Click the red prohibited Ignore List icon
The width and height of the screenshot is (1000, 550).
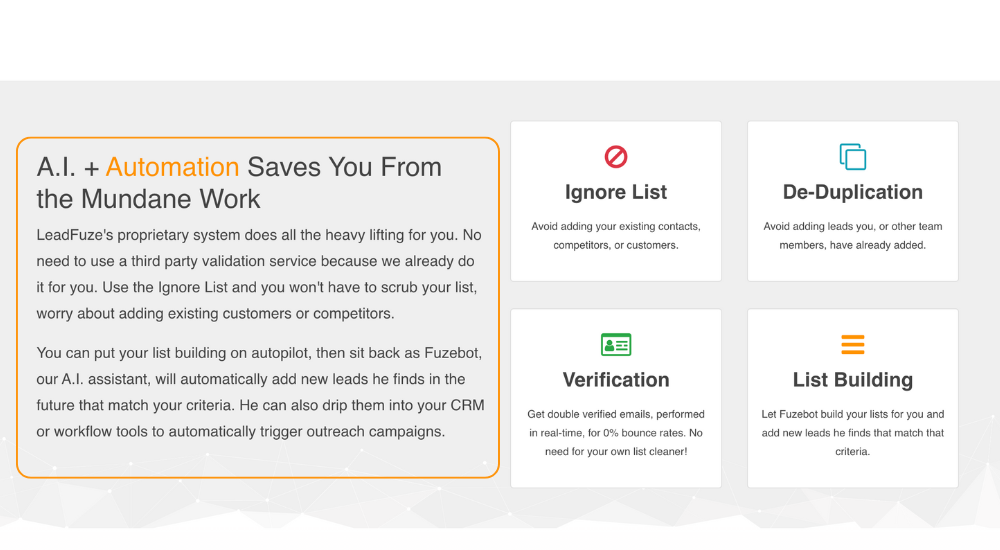[x=615, y=156]
